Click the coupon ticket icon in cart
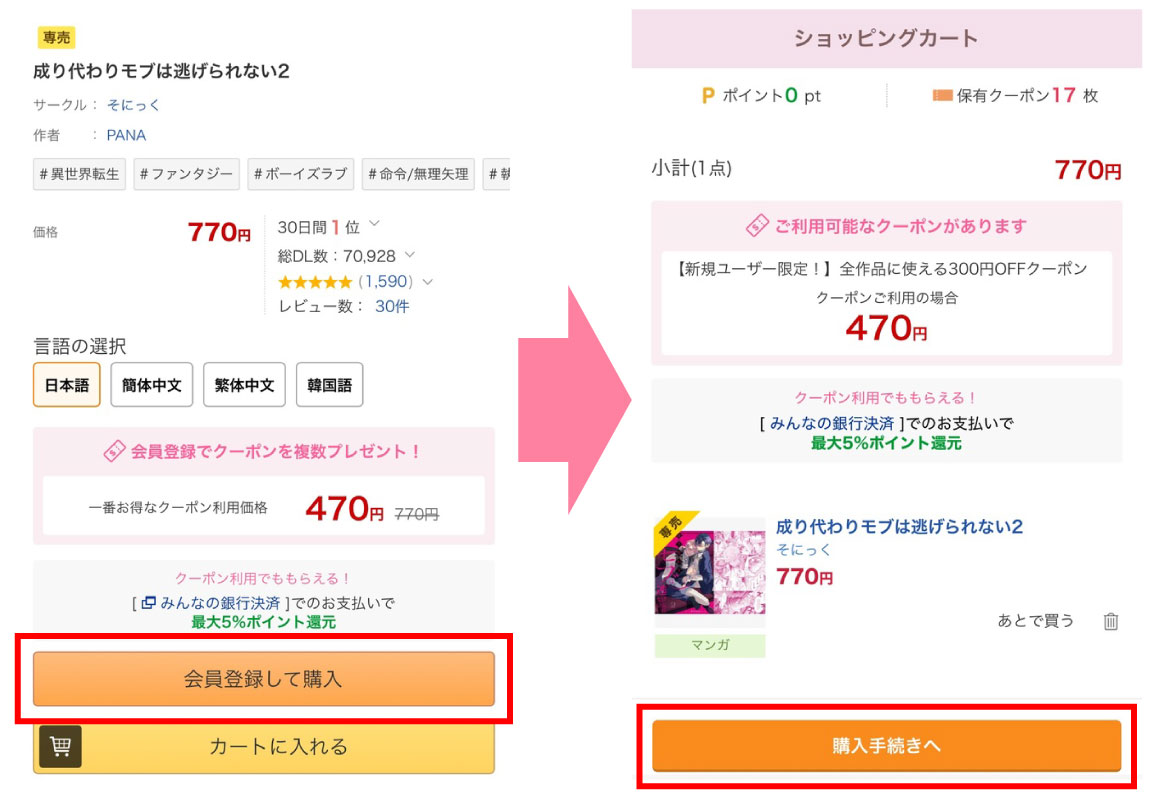The image size is (1150, 800). (x=757, y=226)
